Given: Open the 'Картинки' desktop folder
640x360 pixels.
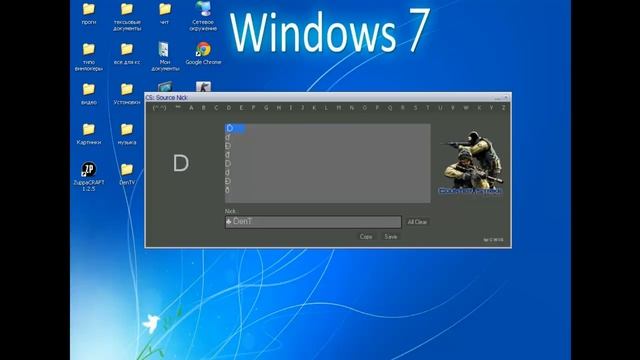Looking at the screenshot, I should coord(89,133).
